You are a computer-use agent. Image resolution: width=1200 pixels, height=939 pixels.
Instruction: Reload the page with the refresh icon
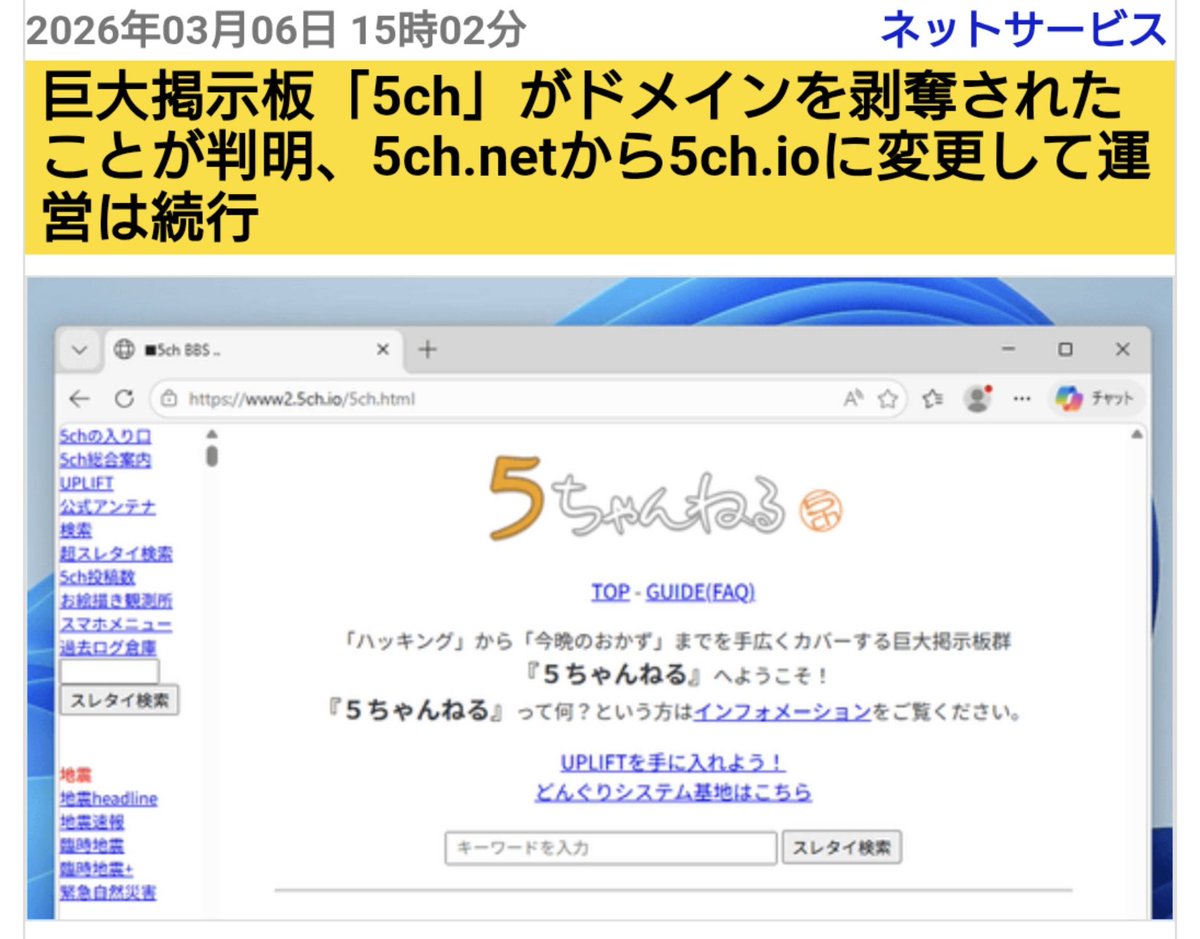[124, 398]
